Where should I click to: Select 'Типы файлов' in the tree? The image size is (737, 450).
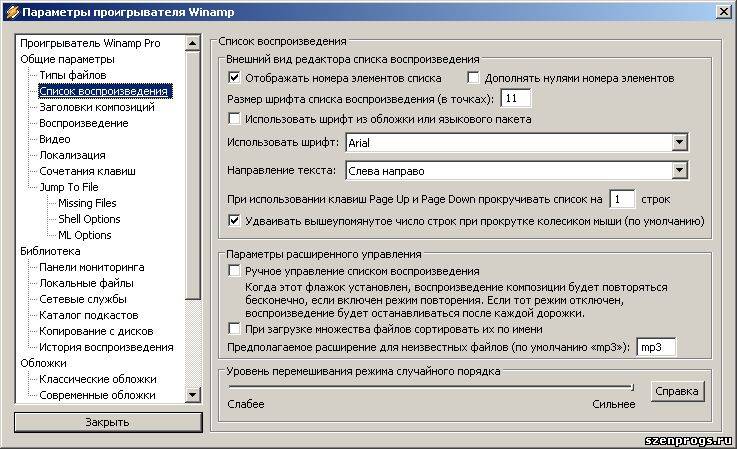[72, 76]
